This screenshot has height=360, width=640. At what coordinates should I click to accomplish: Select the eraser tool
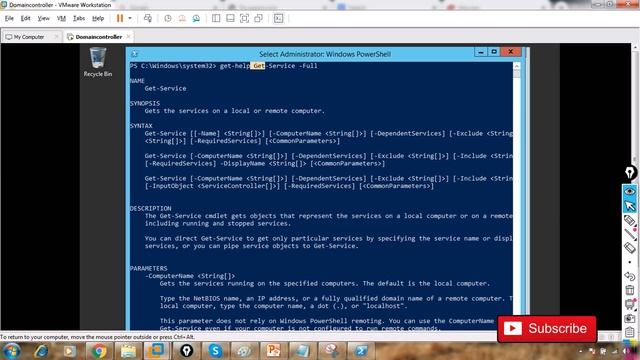click(x=629, y=248)
